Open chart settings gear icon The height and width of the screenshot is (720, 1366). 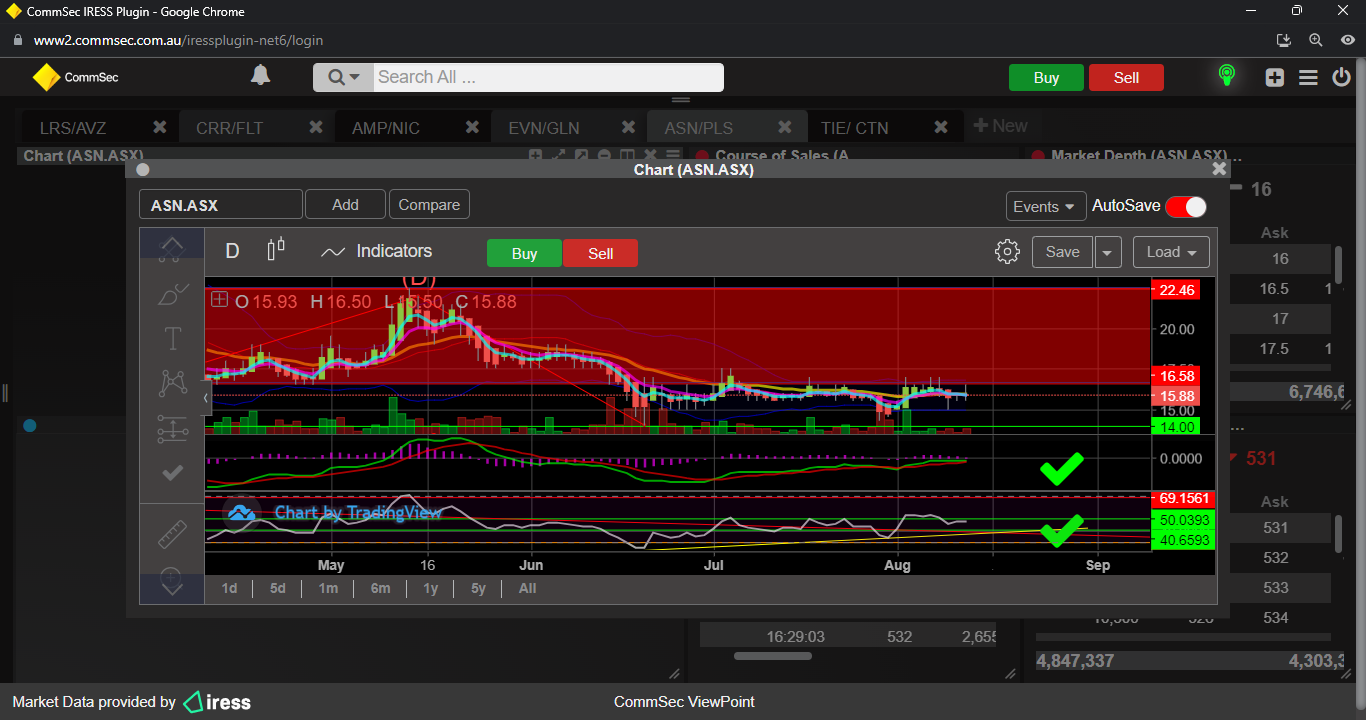(x=1007, y=252)
